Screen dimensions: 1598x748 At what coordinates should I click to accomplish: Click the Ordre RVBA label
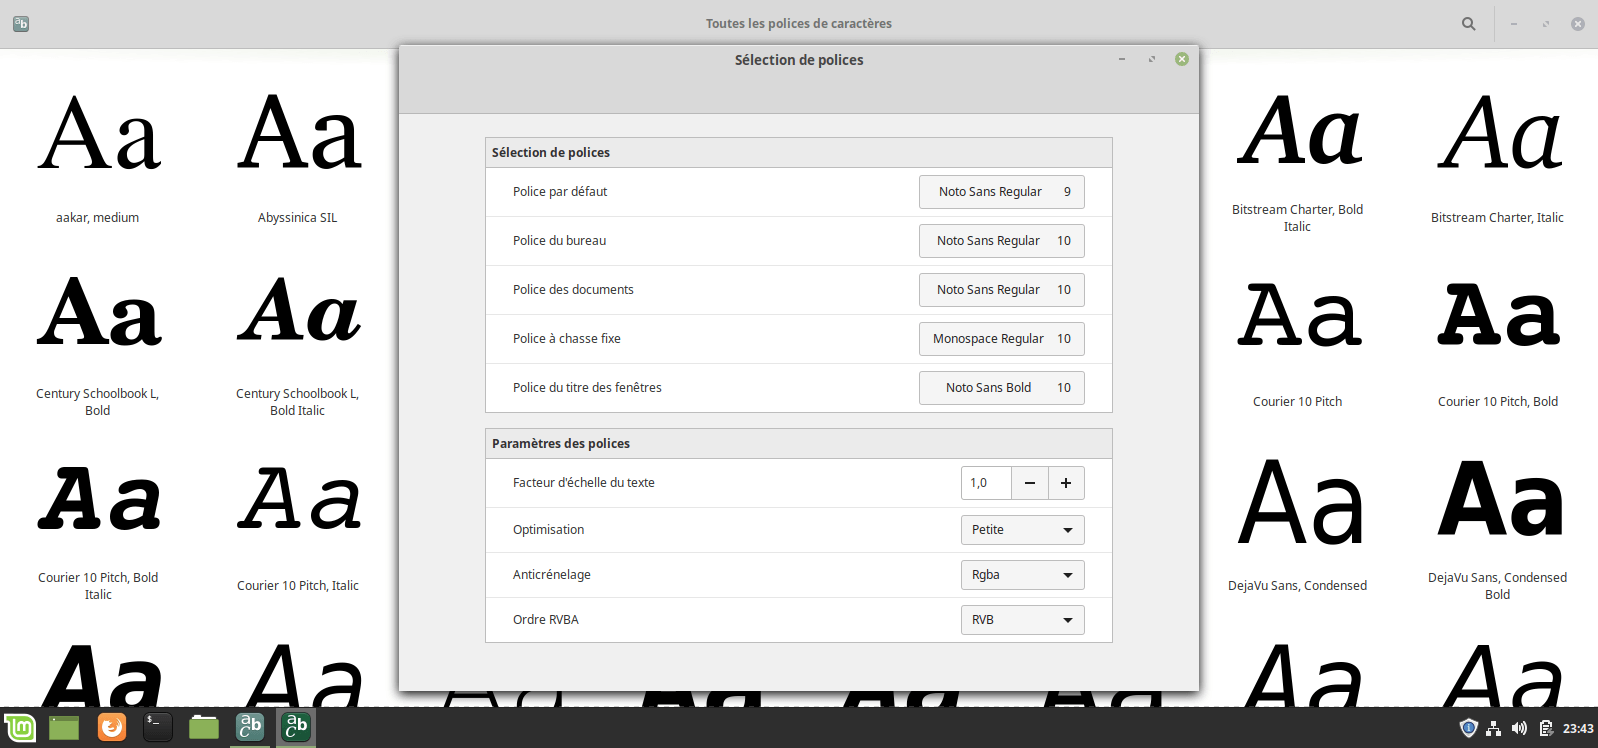point(546,620)
